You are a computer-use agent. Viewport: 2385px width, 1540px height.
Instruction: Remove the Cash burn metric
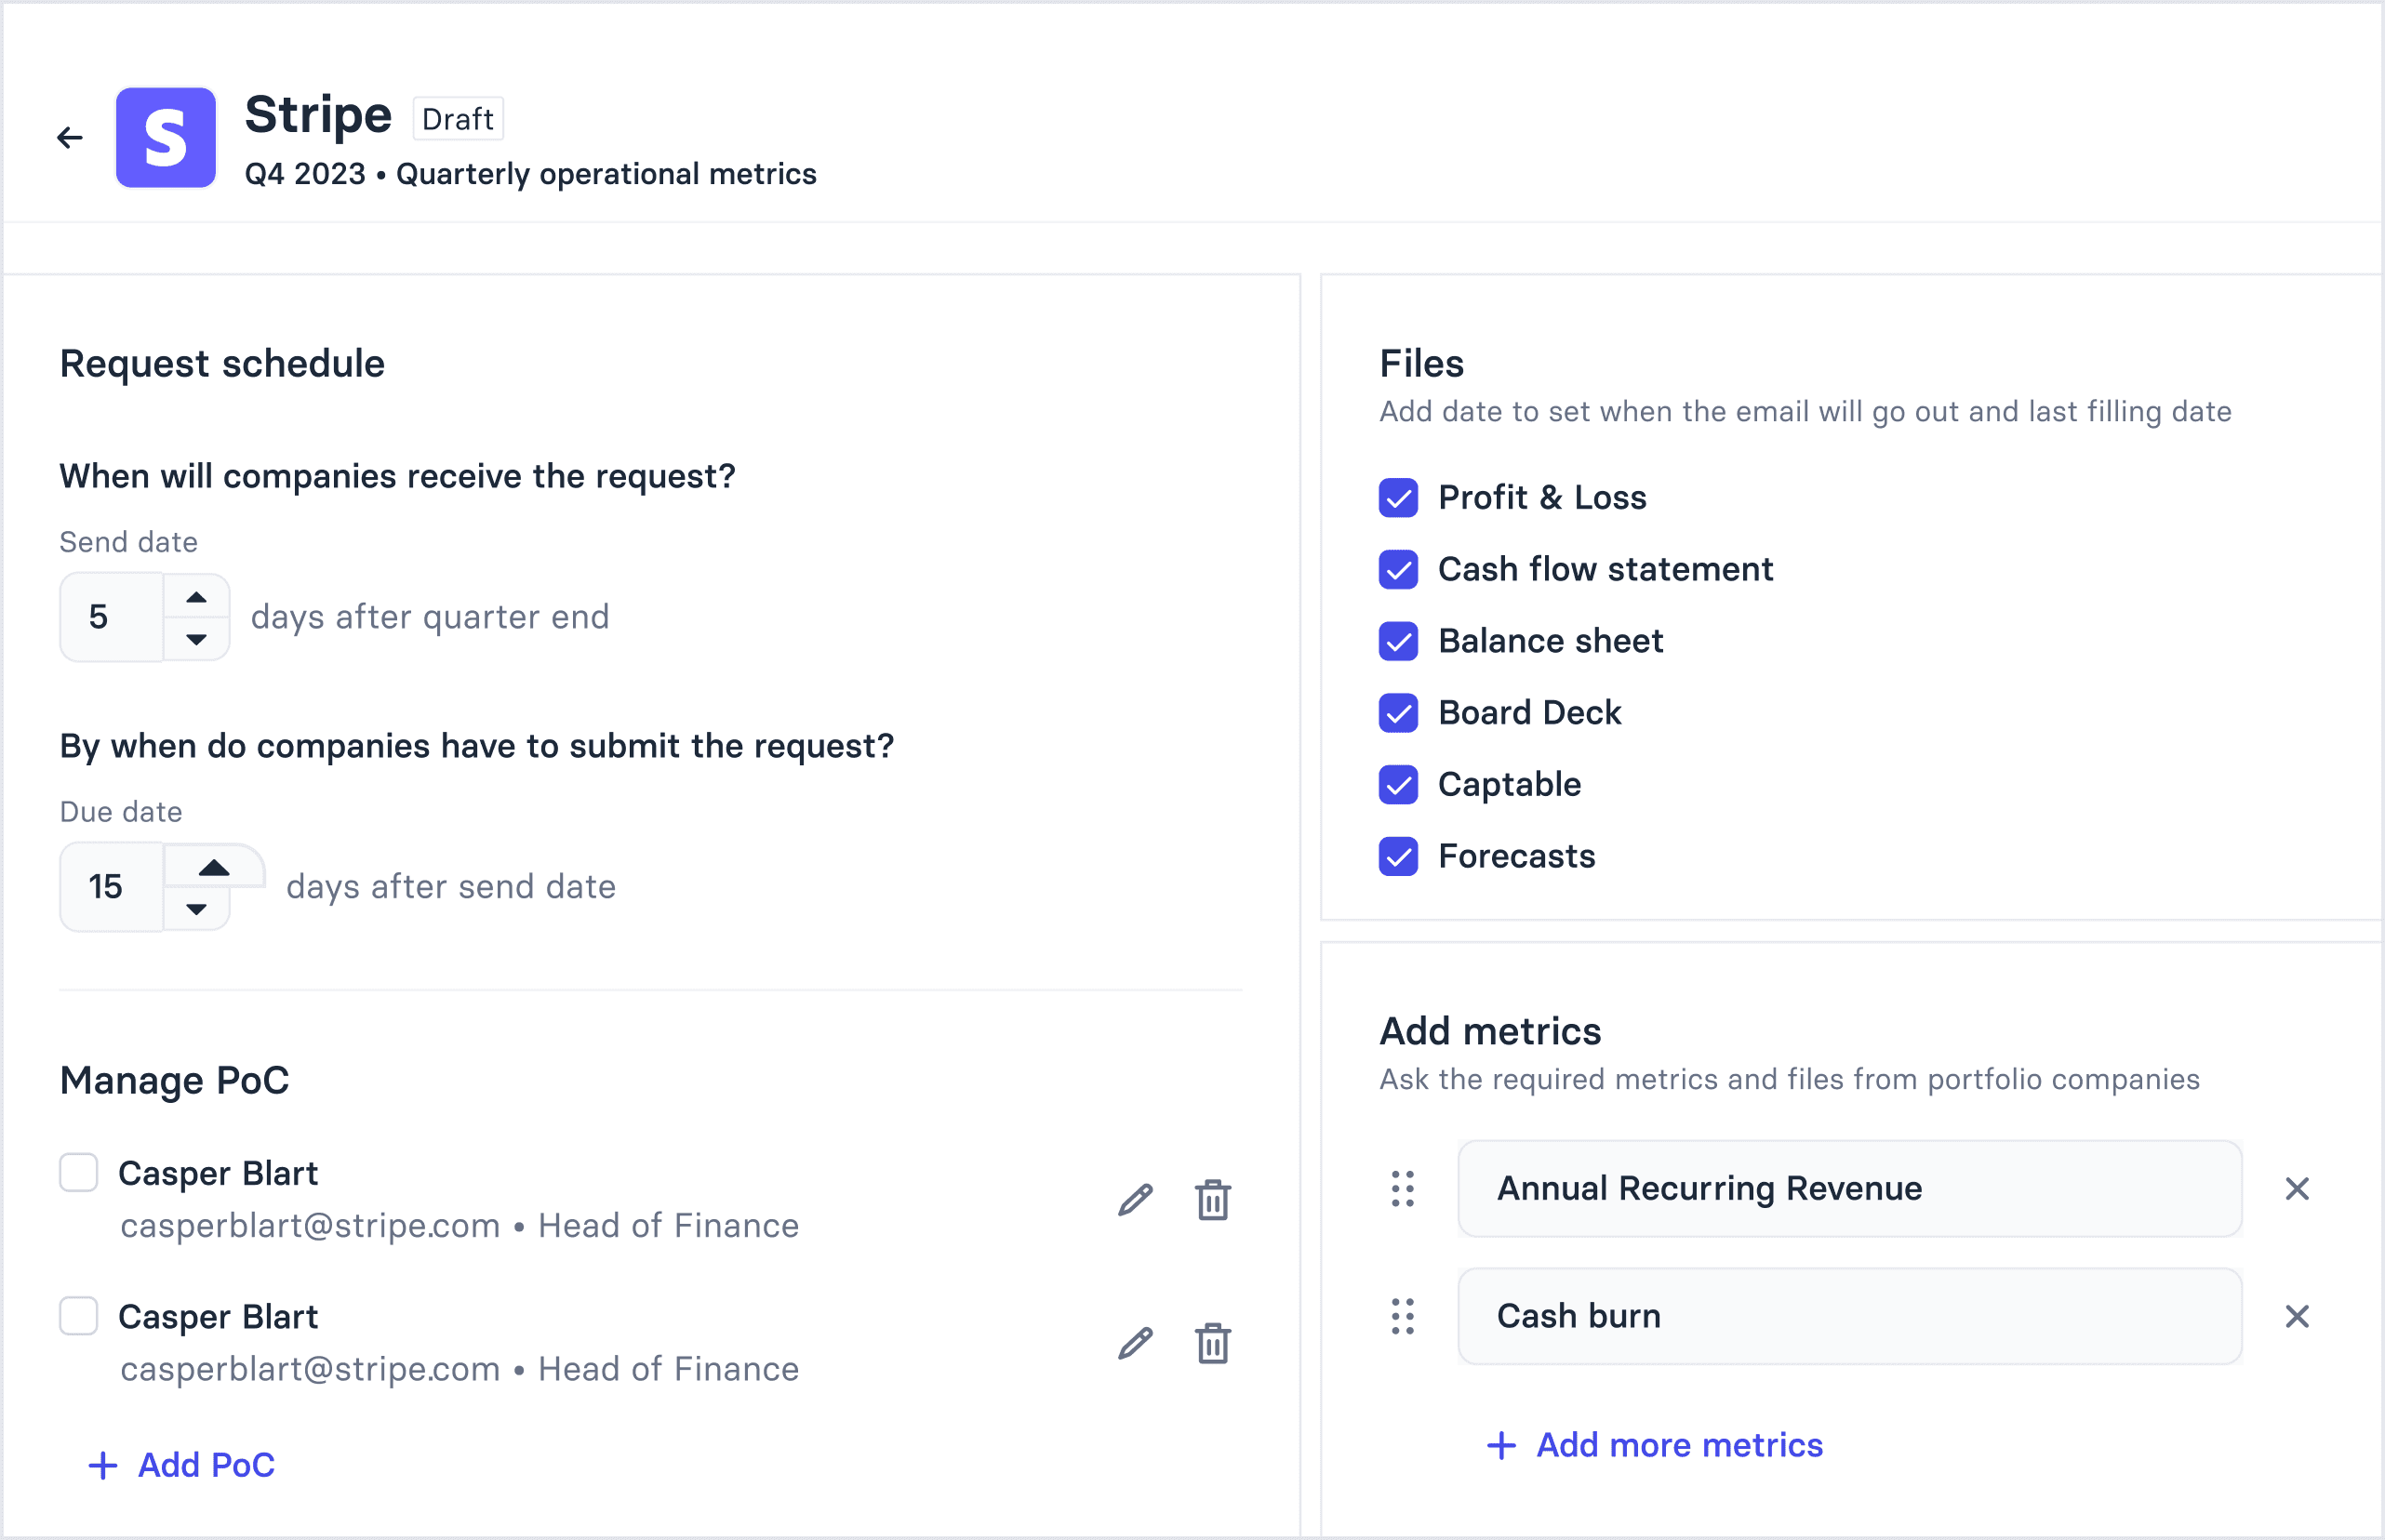click(x=2296, y=1316)
